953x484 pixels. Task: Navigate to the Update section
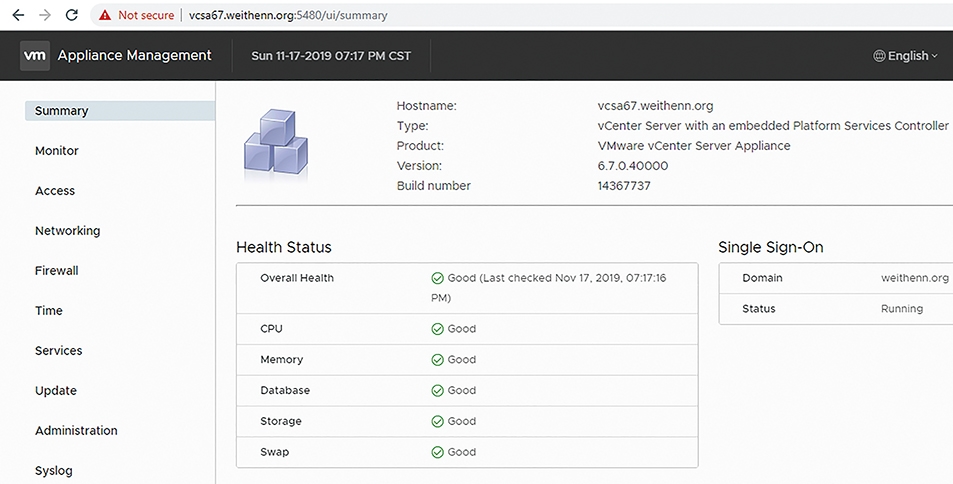(x=56, y=391)
